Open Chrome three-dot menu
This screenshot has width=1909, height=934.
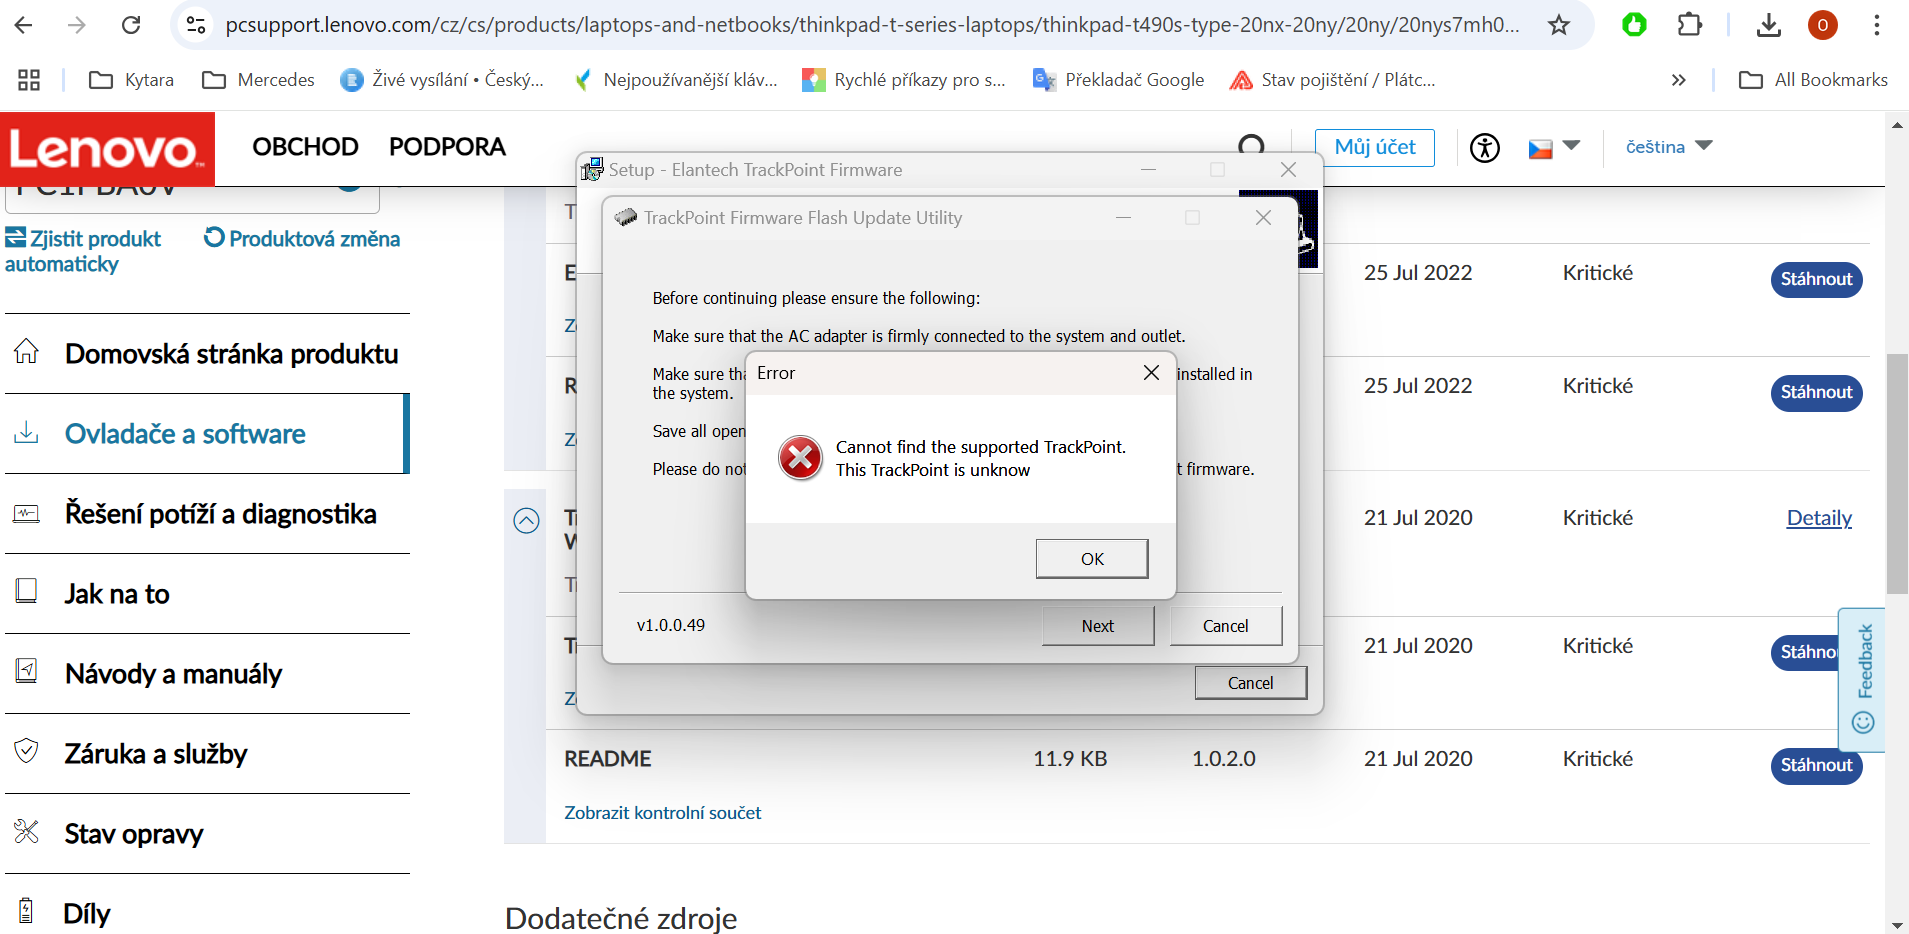[1876, 25]
